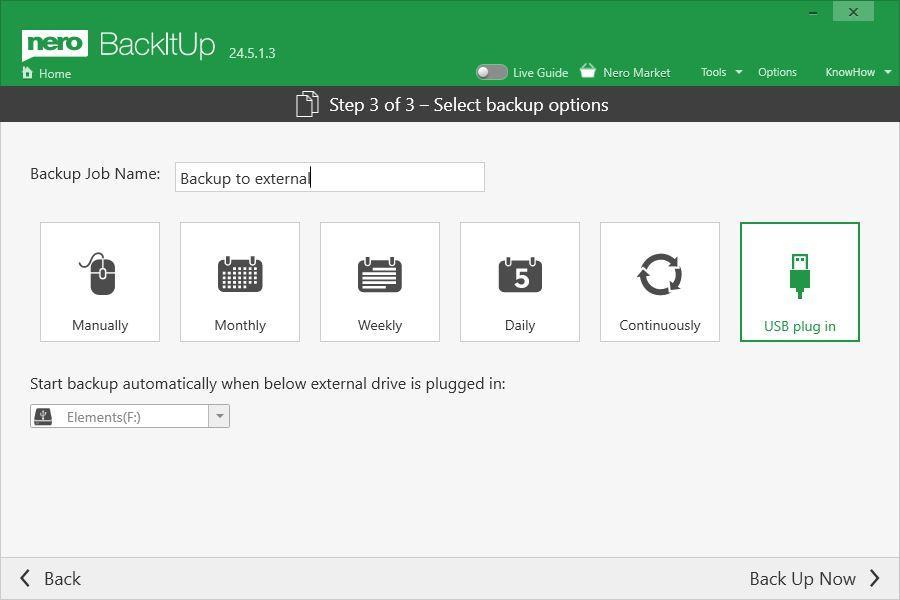Image resolution: width=900 pixels, height=600 pixels.
Task: Choose the Manually schedule label
Action: click(x=100, y=325)
